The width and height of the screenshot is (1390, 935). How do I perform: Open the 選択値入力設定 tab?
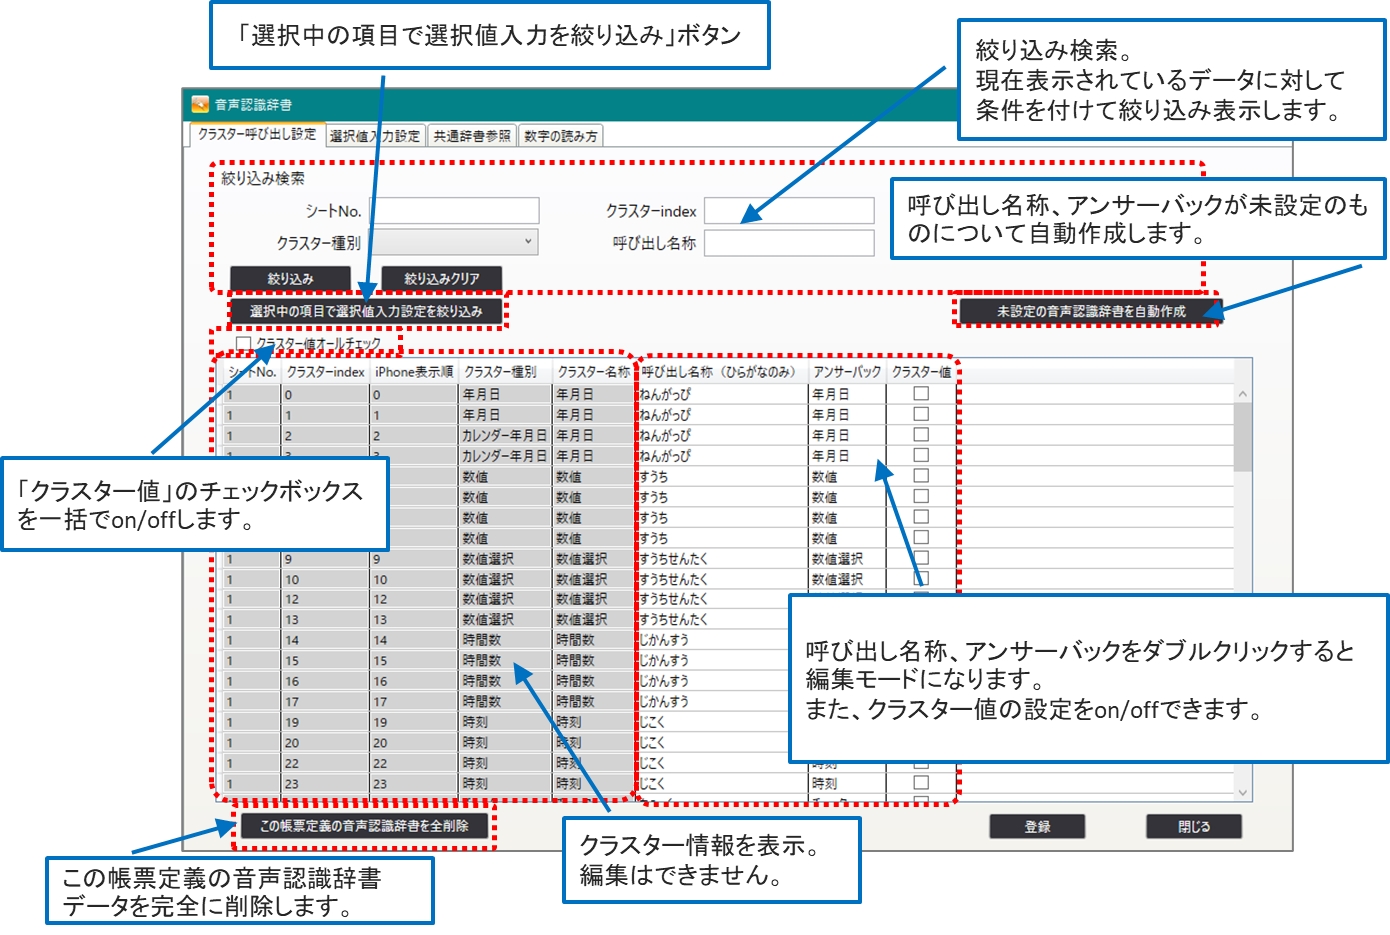pyautogui.click(x=375, y=136)
